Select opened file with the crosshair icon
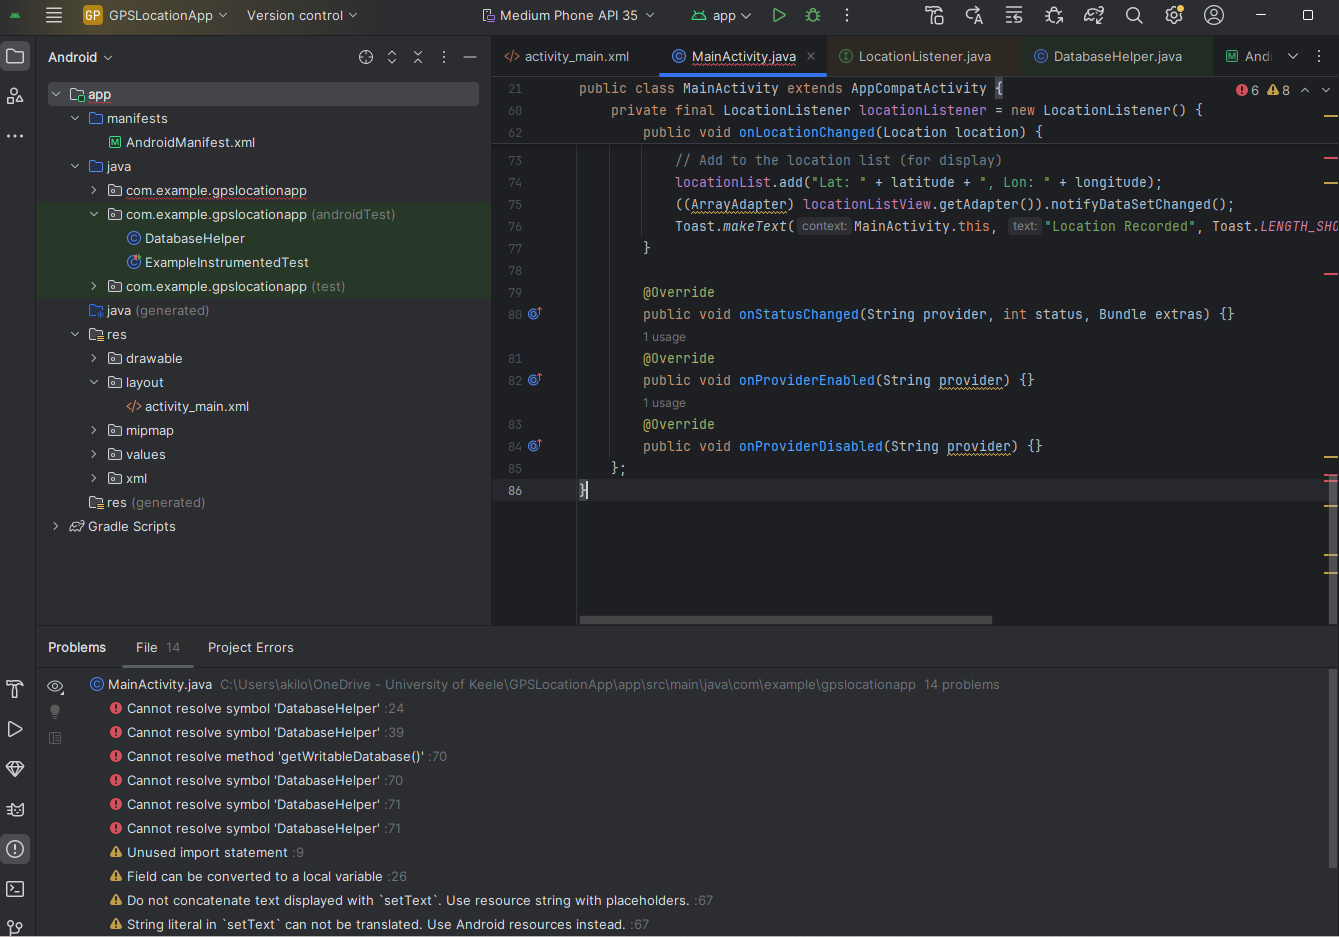This screenshot has height=937, width=1339. coord(365,57)
